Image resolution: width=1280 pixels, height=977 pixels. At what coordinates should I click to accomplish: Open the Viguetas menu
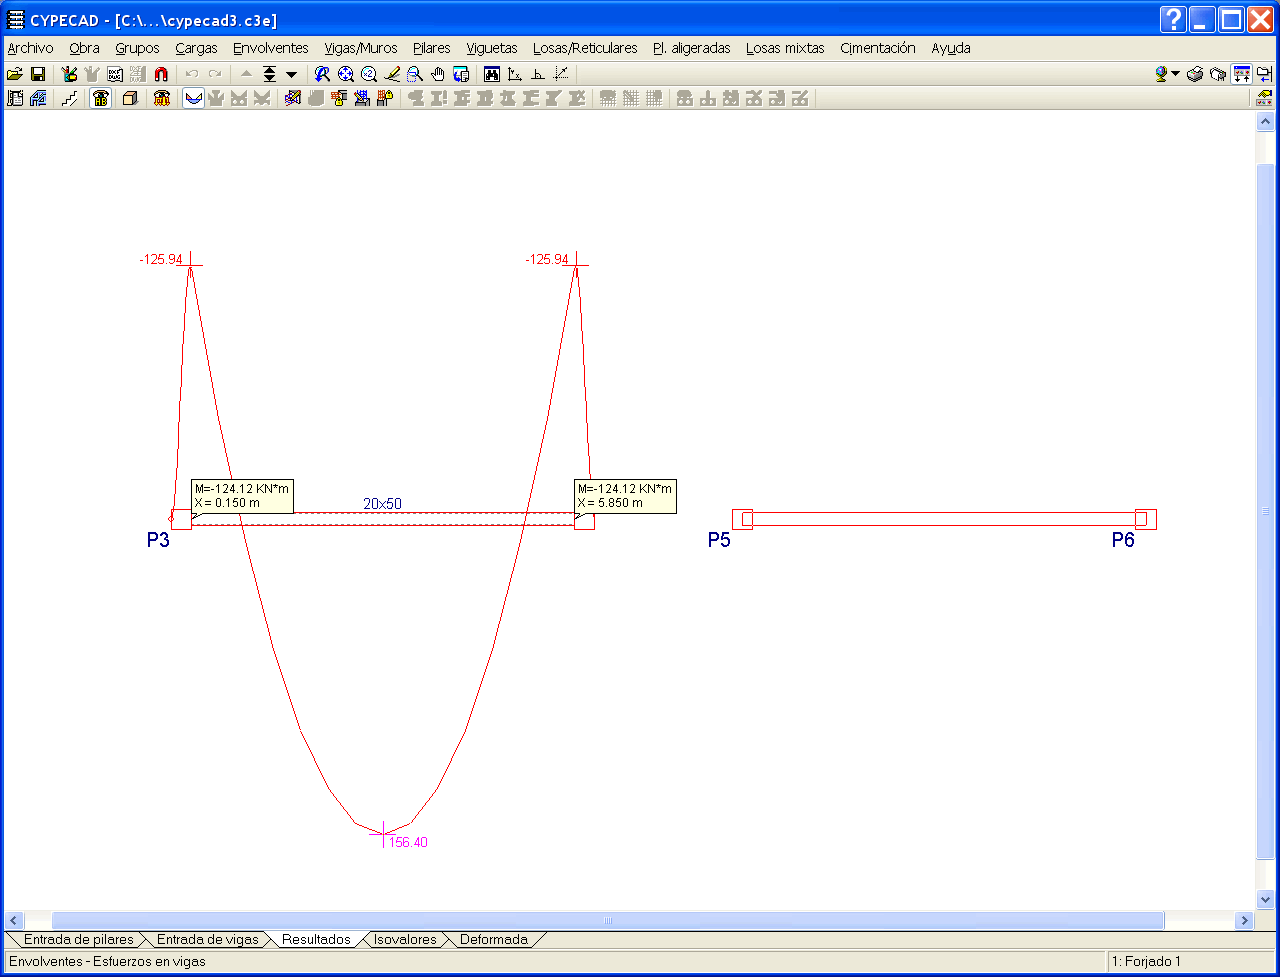pyautogui.click(x=492, y=48)
